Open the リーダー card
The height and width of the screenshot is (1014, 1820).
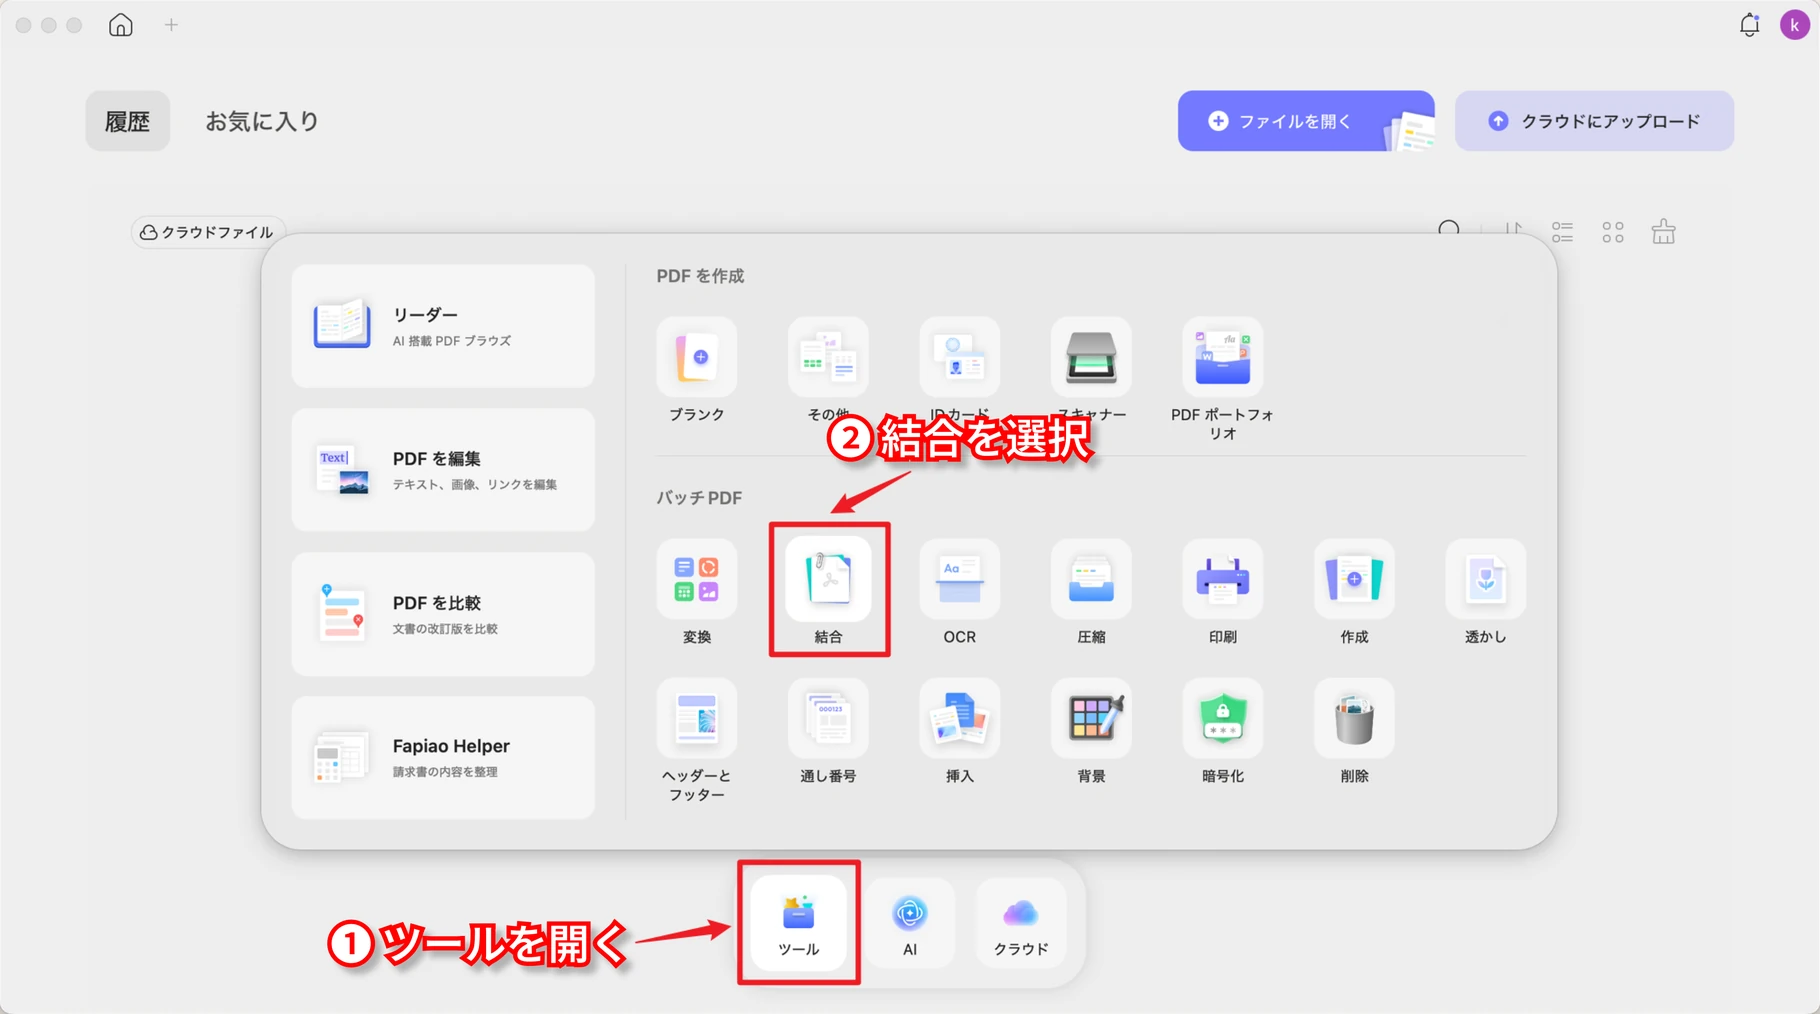tap(443, 326)
